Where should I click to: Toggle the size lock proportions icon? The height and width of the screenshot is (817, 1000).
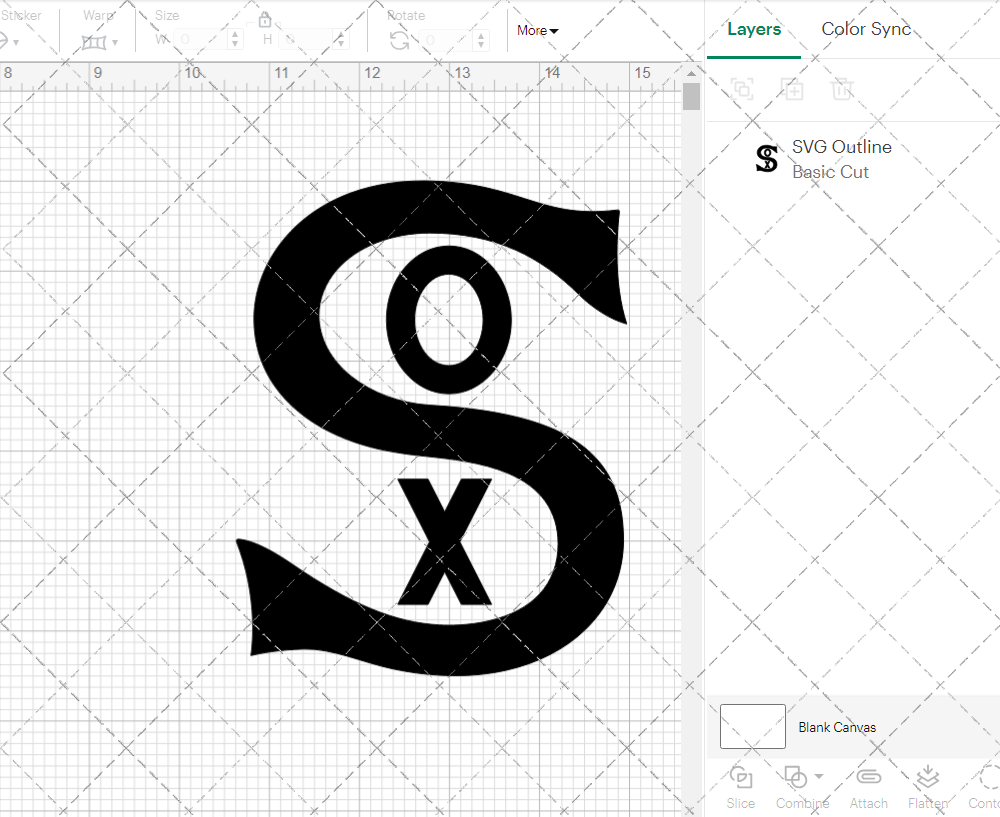[265, 19]
